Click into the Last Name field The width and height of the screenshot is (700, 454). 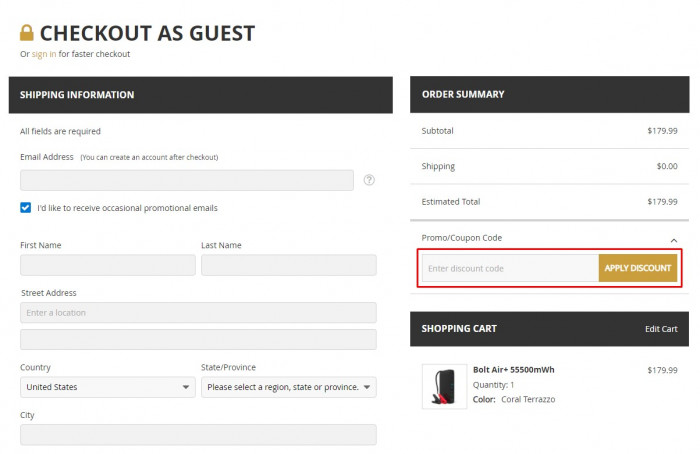click(288, 265)
